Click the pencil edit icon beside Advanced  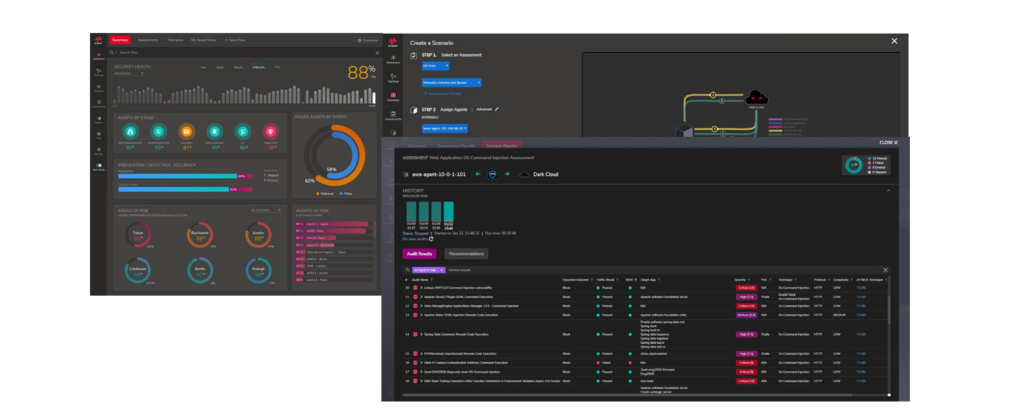(497, 108)
